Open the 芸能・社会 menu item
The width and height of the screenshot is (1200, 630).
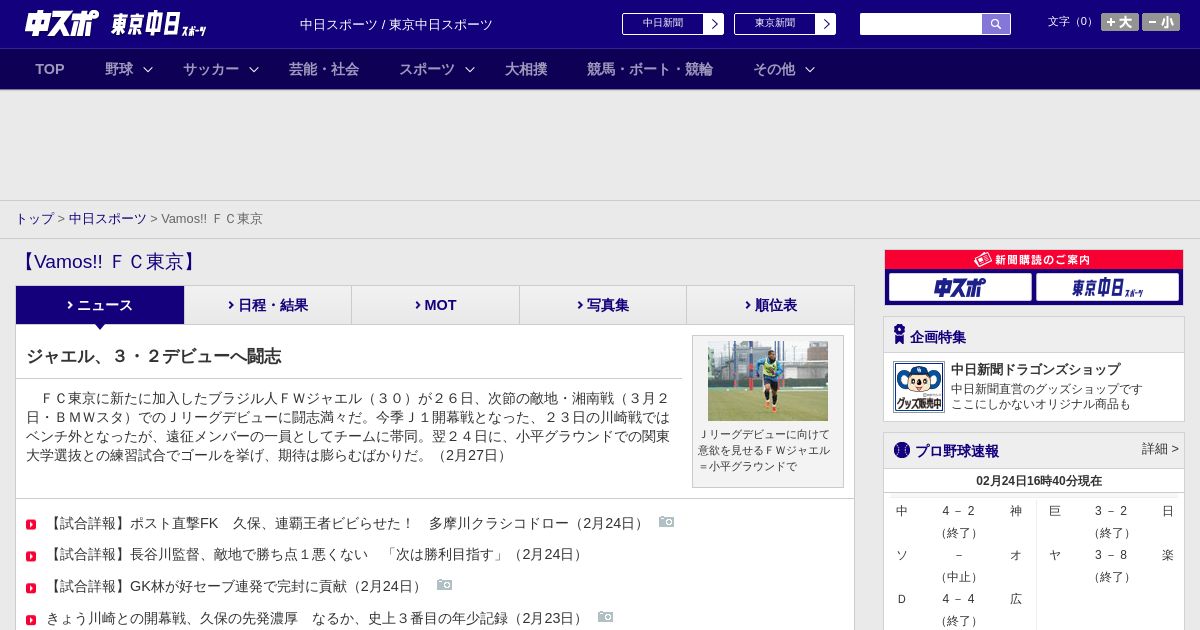click(324, 69)
